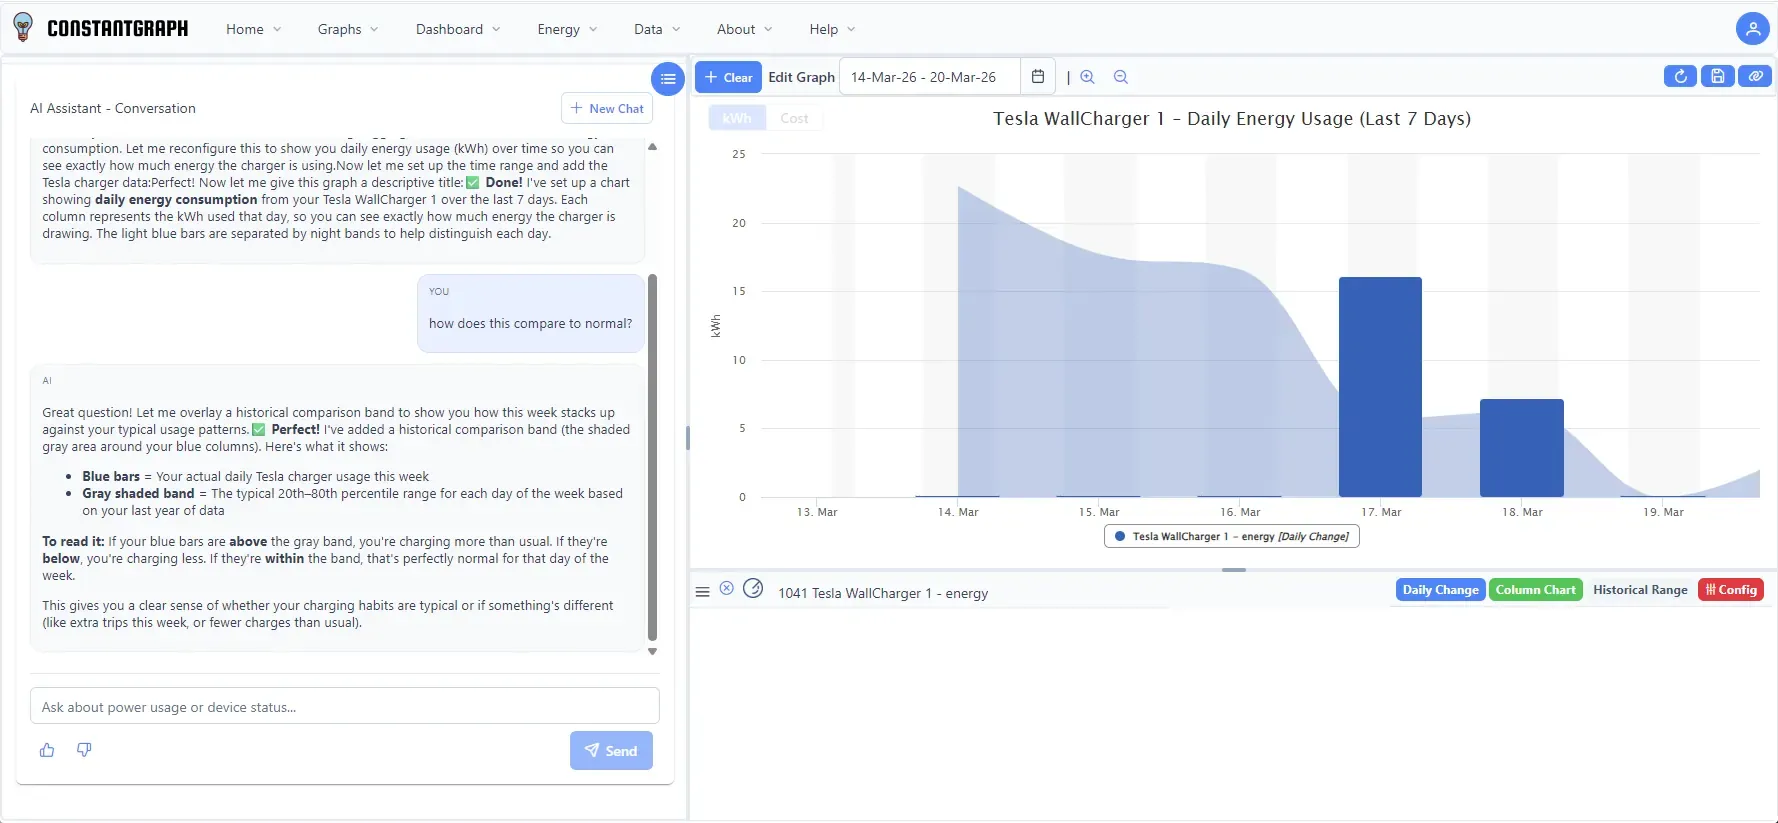Screen dimensions: 1778x823
Task: Click the '14. Mar' axis label
Action: click(x=958, y=512)
